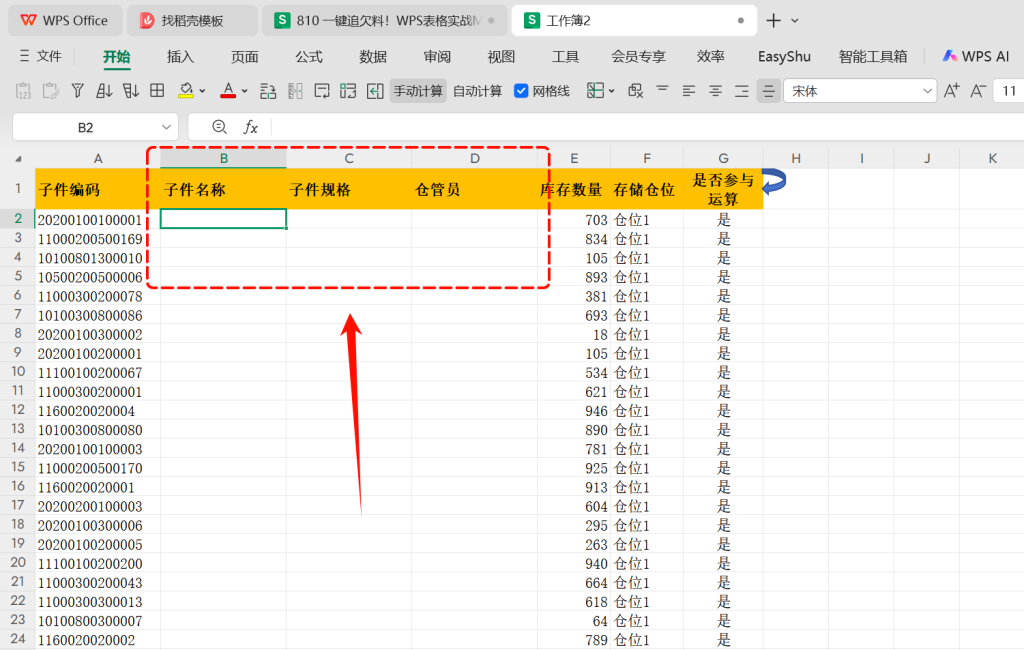
Task: Align text right
Action: point(742,91)
